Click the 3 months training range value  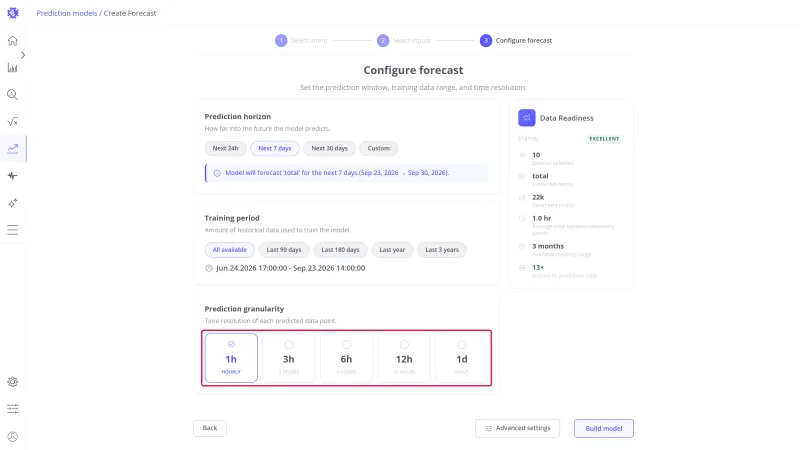click(548, 246)
